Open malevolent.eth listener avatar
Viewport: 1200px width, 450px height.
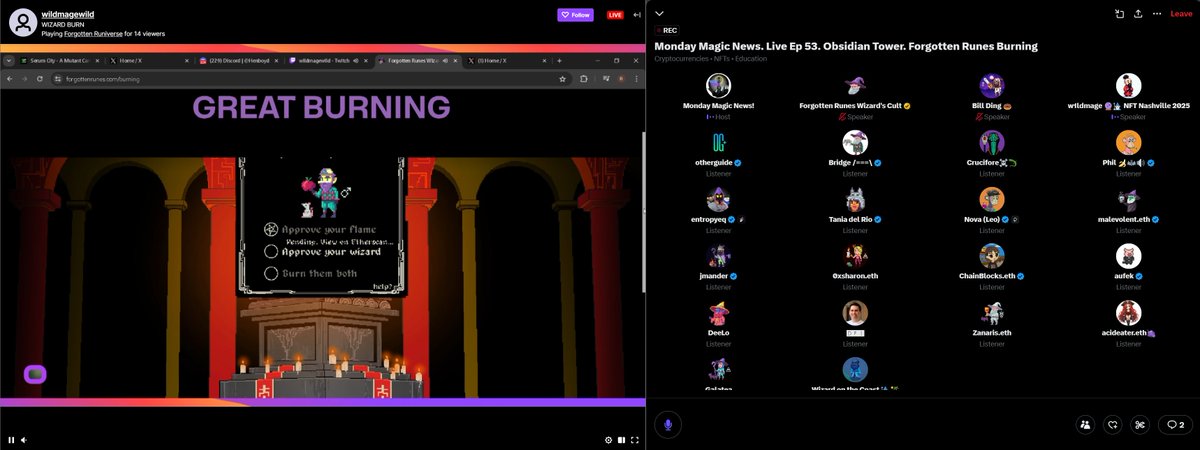pos(1128,199)
